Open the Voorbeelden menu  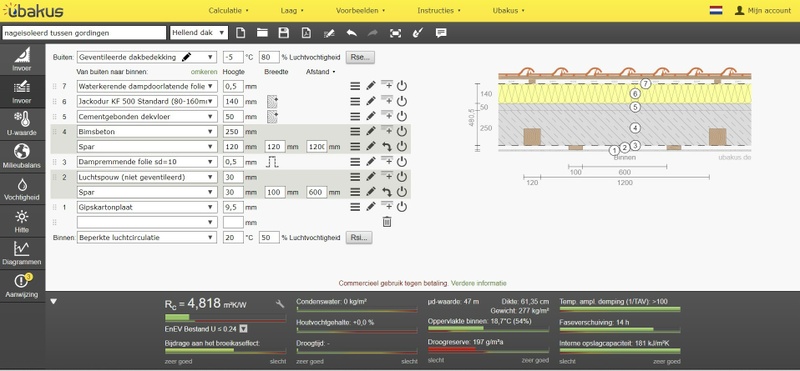(360, 10)
